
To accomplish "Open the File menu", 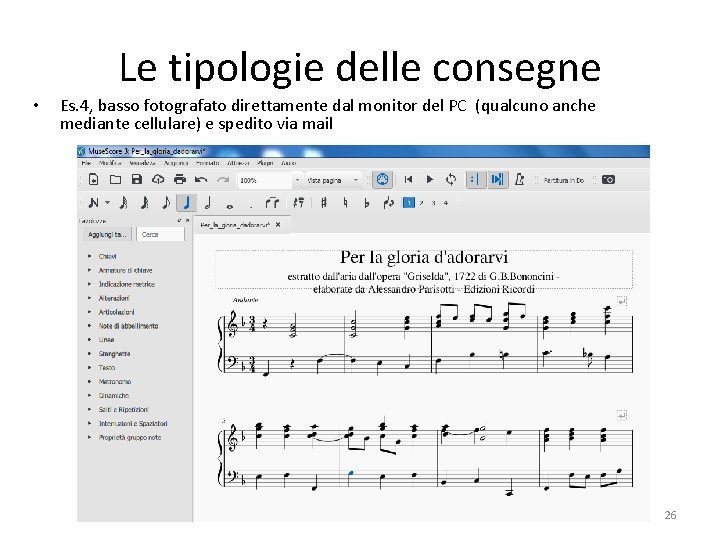I will pyautogui.click(x=86, y=163).
